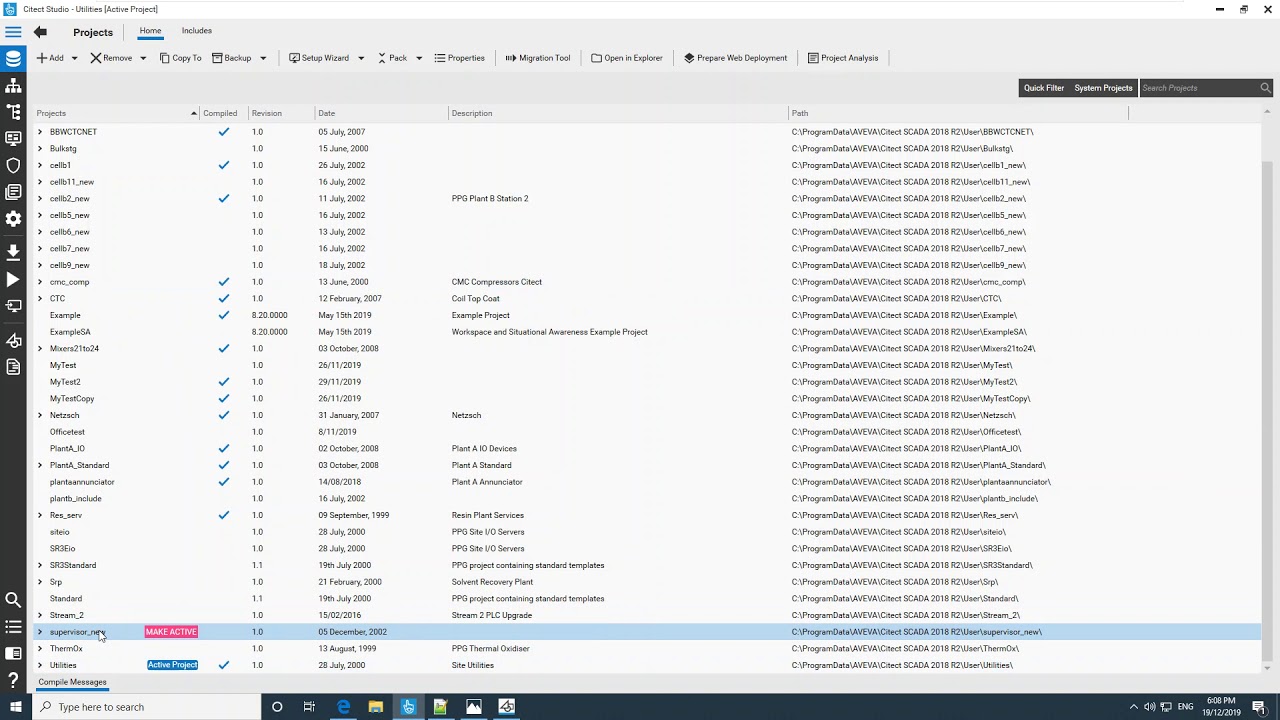Click the Compiled column header
Viewport: 1280px width, 720px height.
(x=223, y=113)
